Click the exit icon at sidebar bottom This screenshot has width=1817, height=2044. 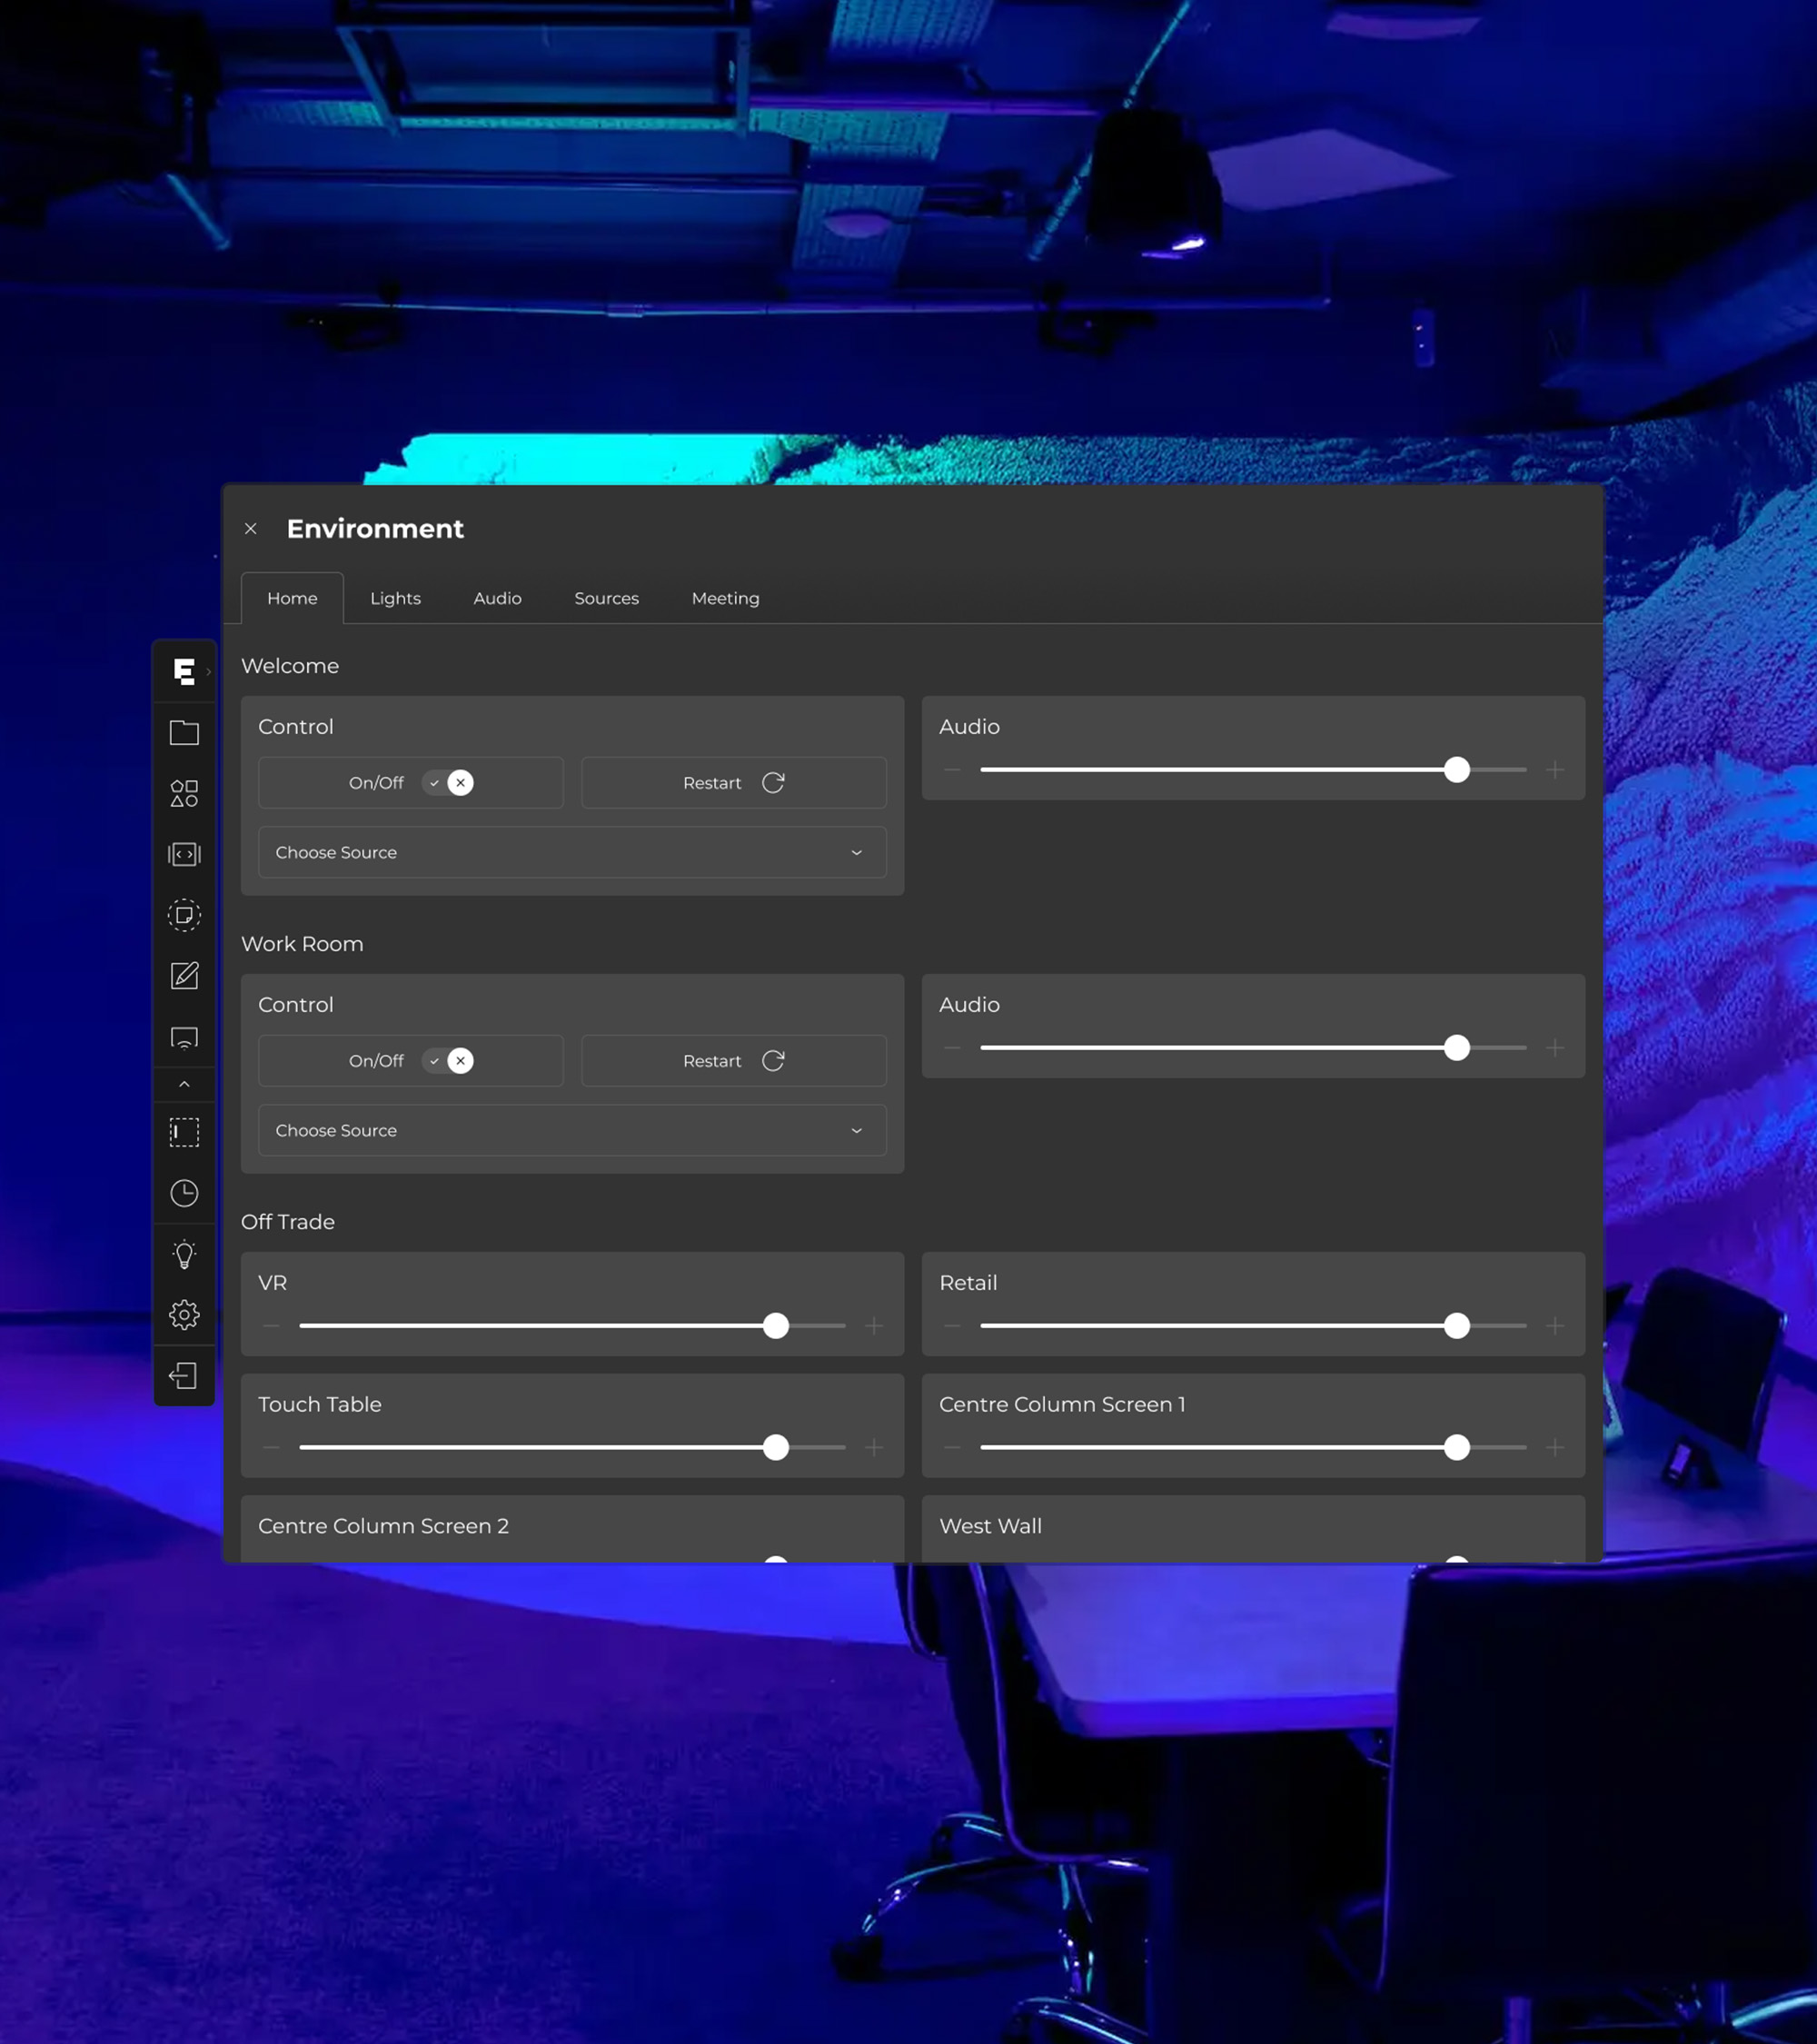[184, 1376]
